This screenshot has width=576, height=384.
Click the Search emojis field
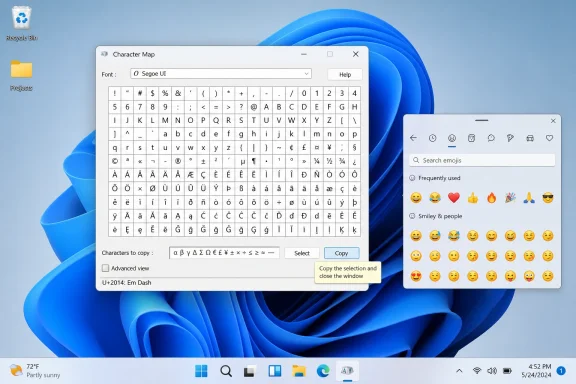click(482, 160)
